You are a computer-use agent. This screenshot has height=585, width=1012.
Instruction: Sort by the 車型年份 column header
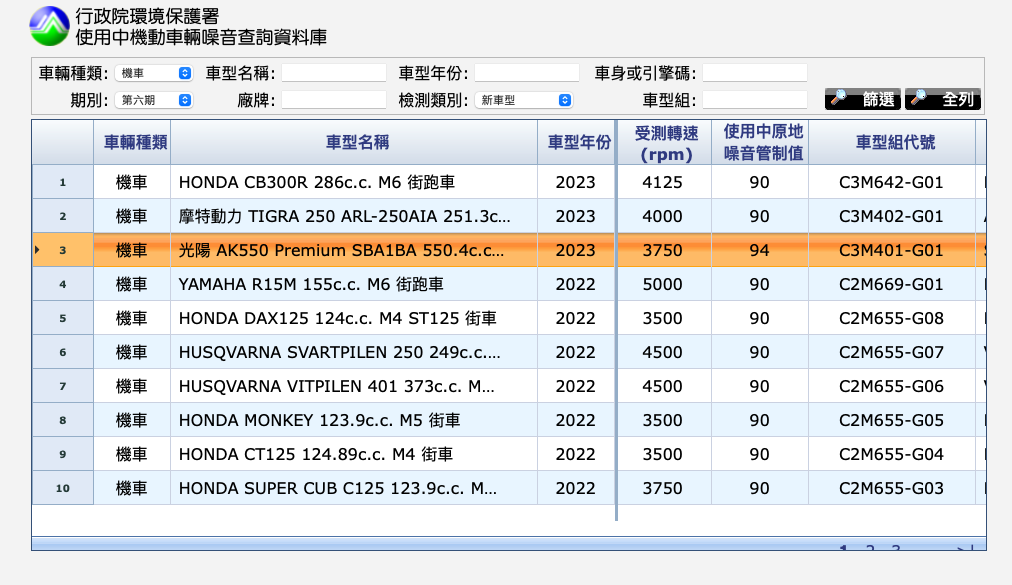pyautogui.click(x=577, y=142)
